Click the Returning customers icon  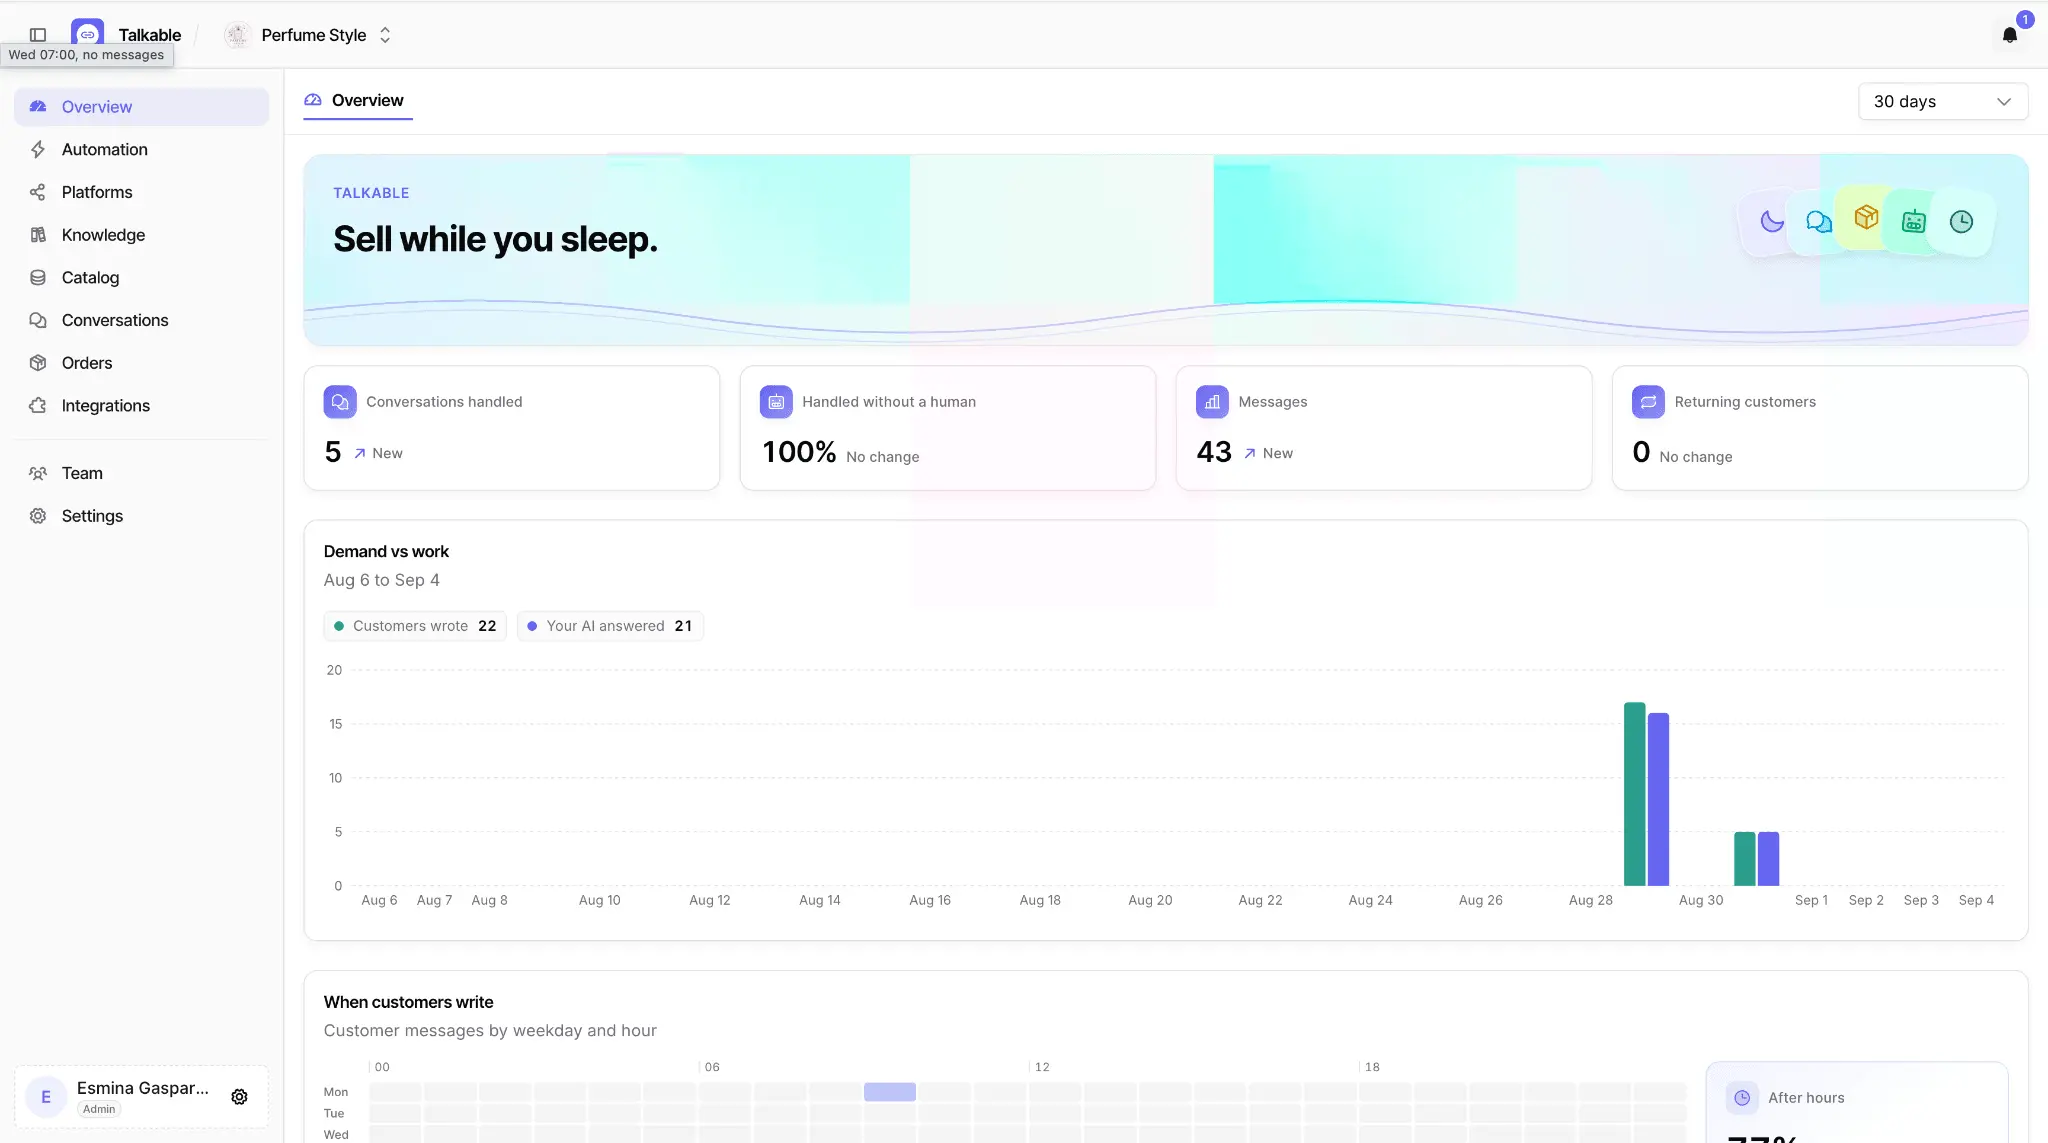click(1648, 402)
